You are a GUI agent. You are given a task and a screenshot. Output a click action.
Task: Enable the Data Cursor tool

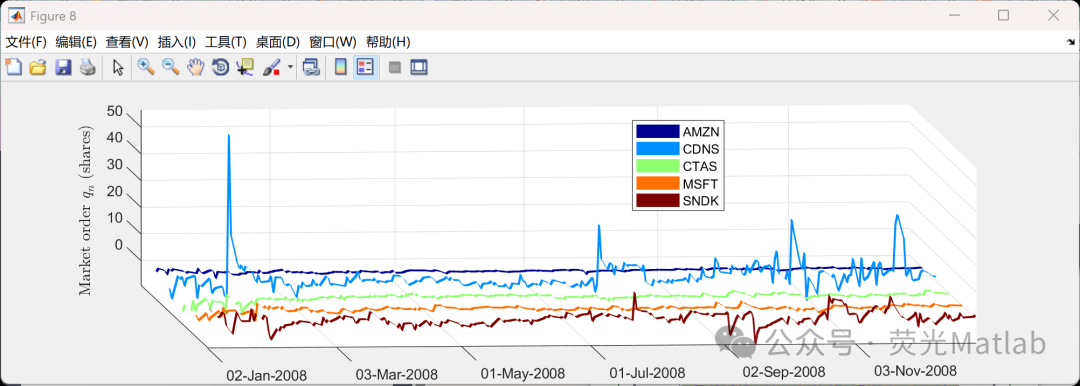(x=244, y=67)
